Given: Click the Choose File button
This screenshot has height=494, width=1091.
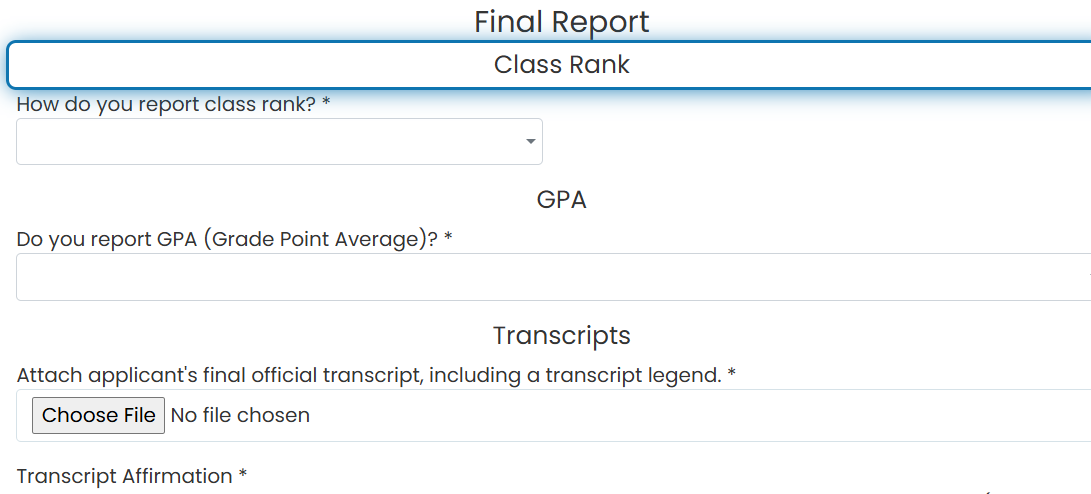Looking at the screenshot, I should [x=98, y=415].
